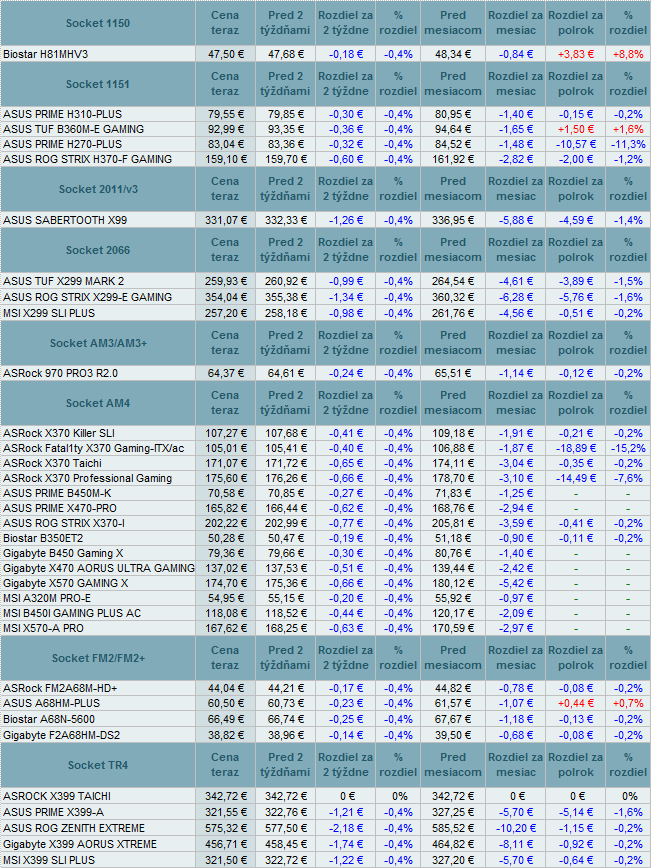Click MSI X570-A PRO name
The width and height of the screenshot is (651, 868).
[x=43, y=628]
